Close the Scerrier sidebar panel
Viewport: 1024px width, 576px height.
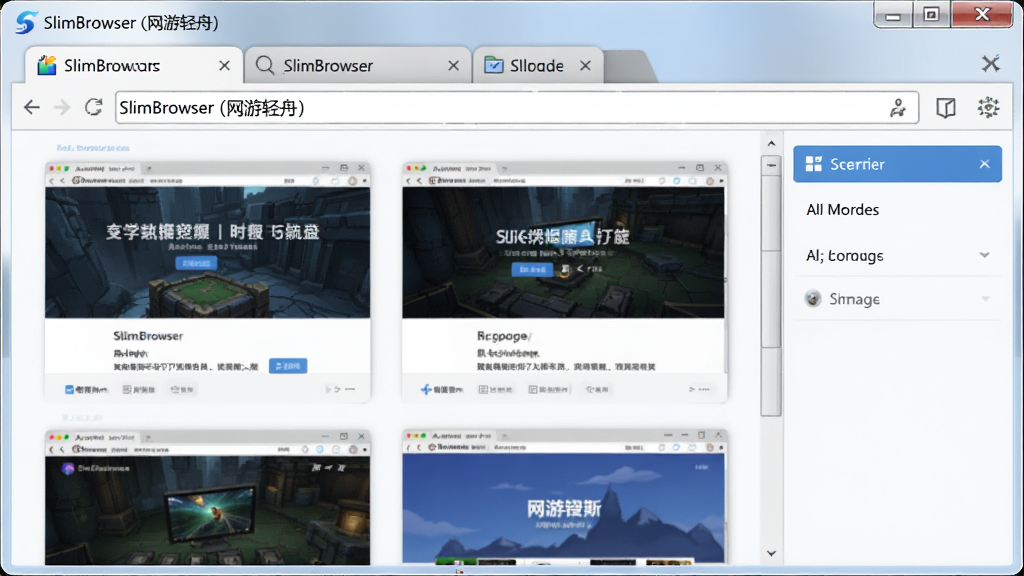click(x=985, y=164)
